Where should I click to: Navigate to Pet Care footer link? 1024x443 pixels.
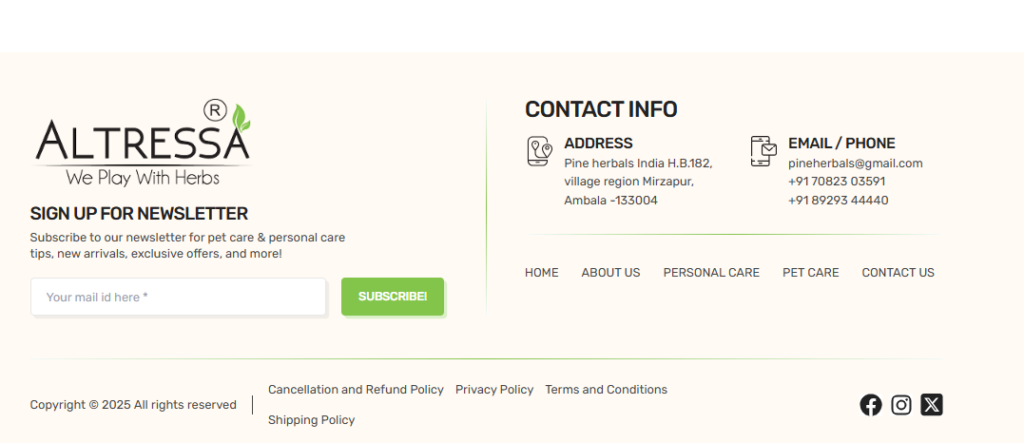[x=811, y=273]
